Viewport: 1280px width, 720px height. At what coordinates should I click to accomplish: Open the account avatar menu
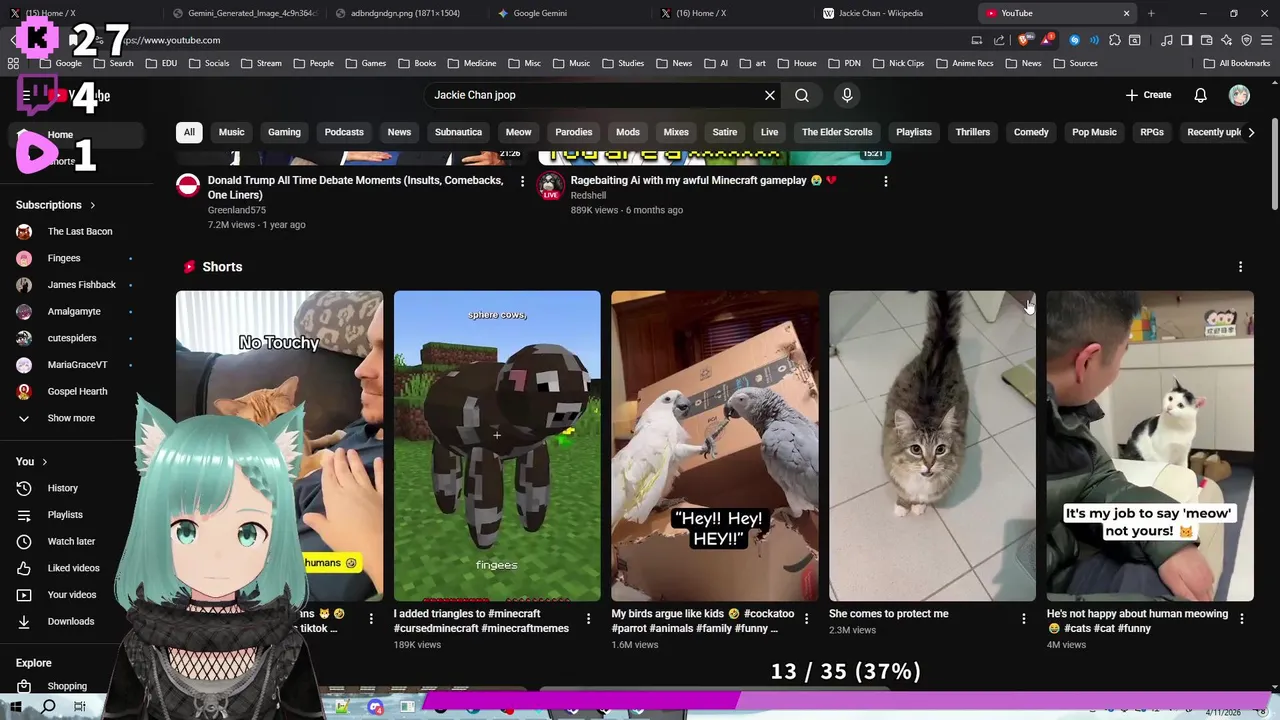1239,95
